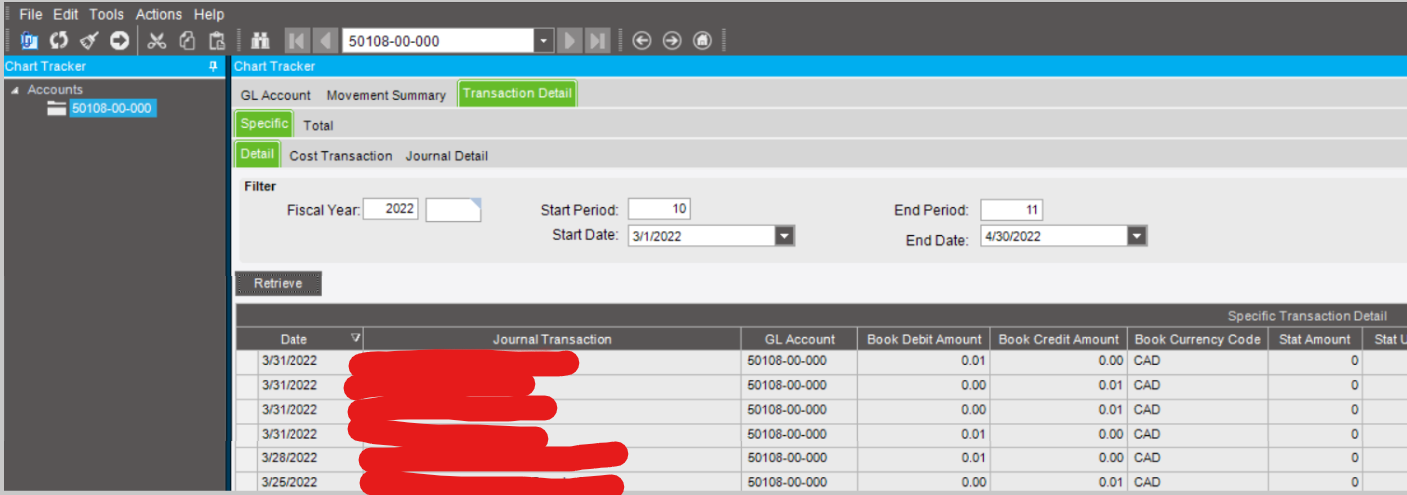This screenshot has width=1407, height=495.
Task: Open the Tools menu
Action: tap(106, 14)
